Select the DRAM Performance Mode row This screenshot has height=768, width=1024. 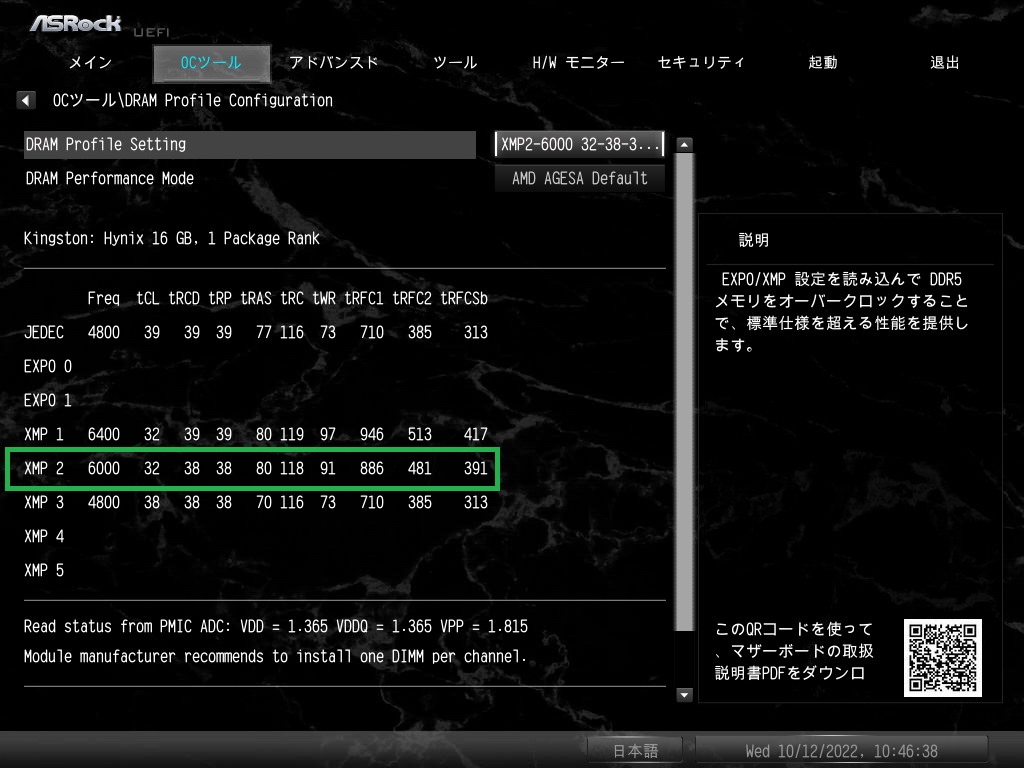coord(249,178)
